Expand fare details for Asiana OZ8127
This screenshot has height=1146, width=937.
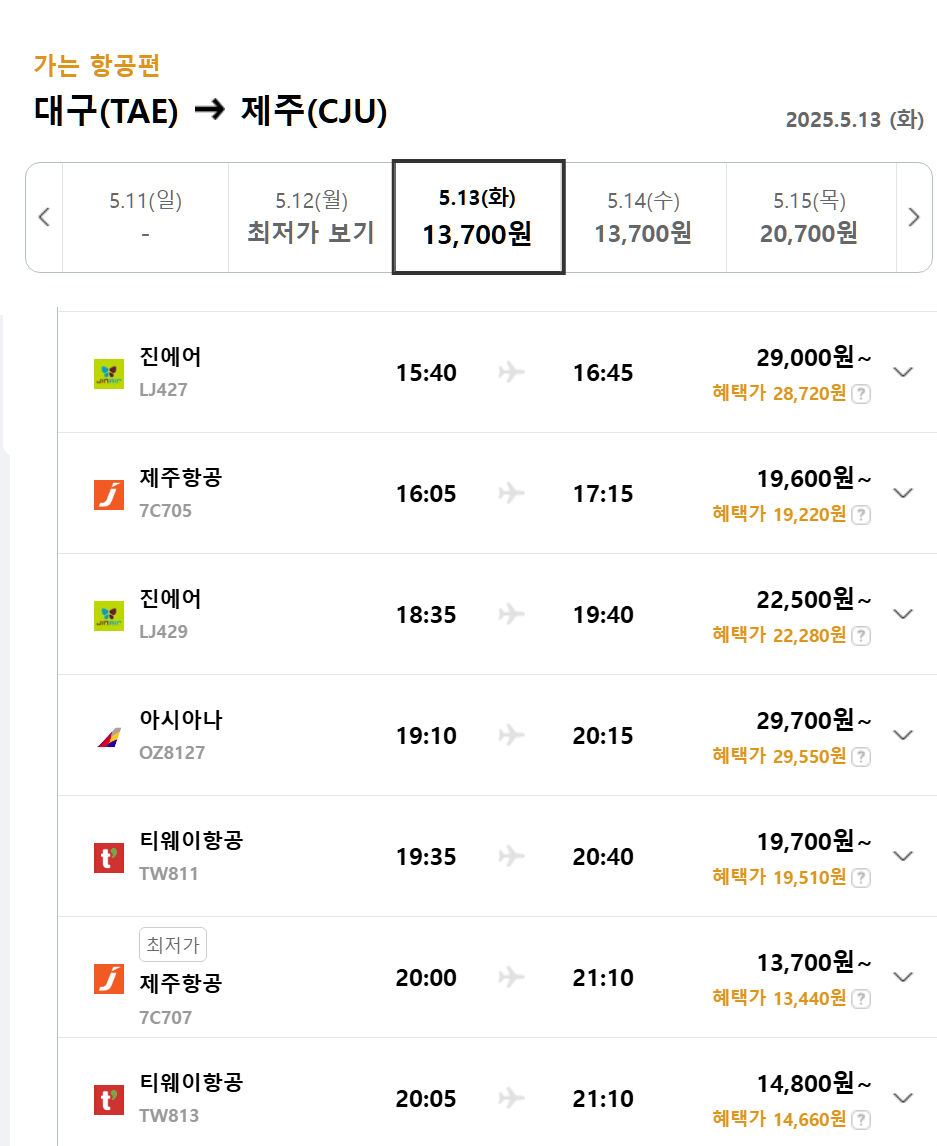903,735
